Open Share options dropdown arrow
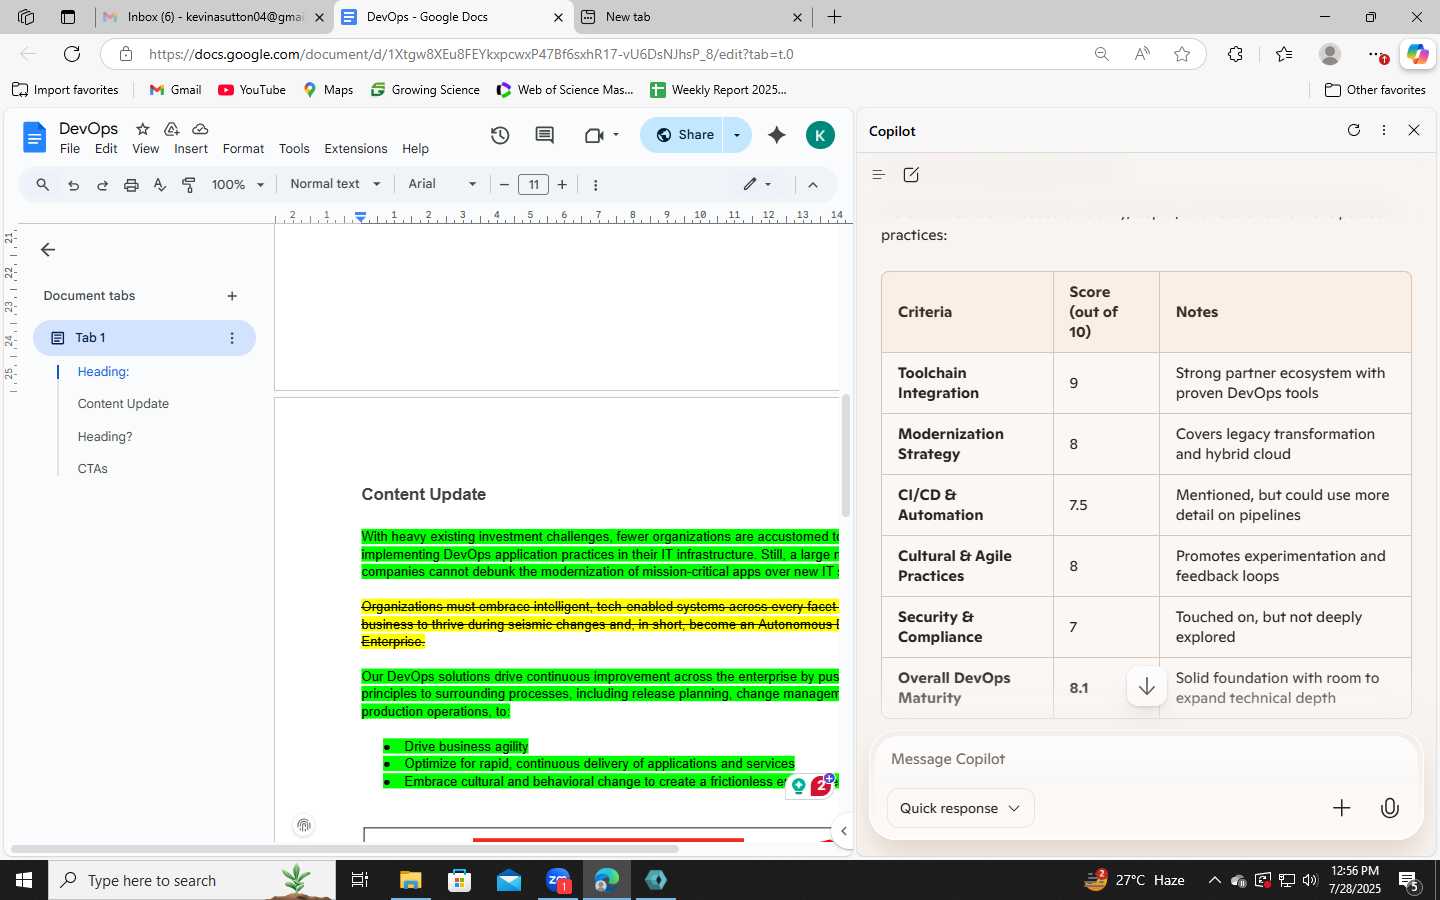This screenshot has width=1440, height=900. coord(737,135)
